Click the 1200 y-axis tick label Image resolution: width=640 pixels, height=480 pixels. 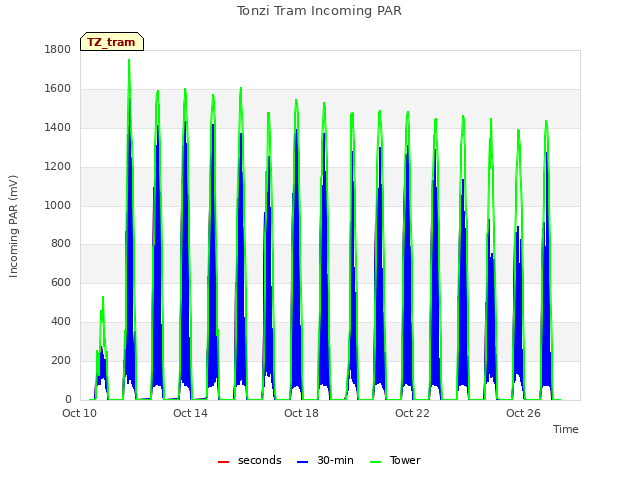[58, 167]
